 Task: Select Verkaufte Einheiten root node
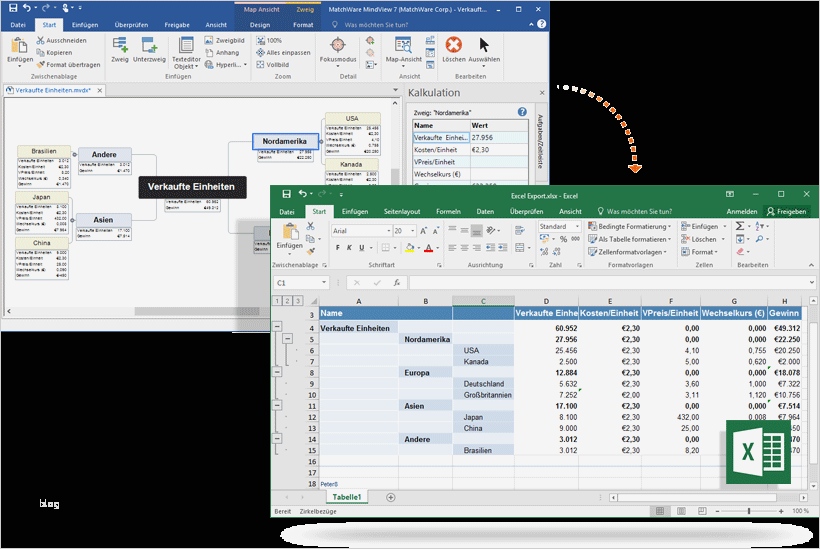pyautogui.click(x=192, y=187)
